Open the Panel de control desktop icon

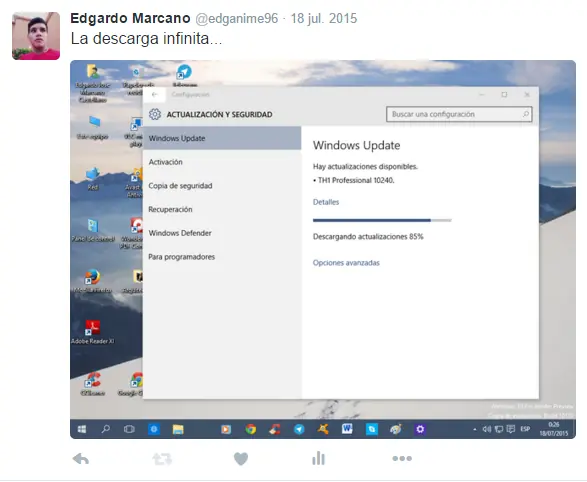tap(93, 230)
